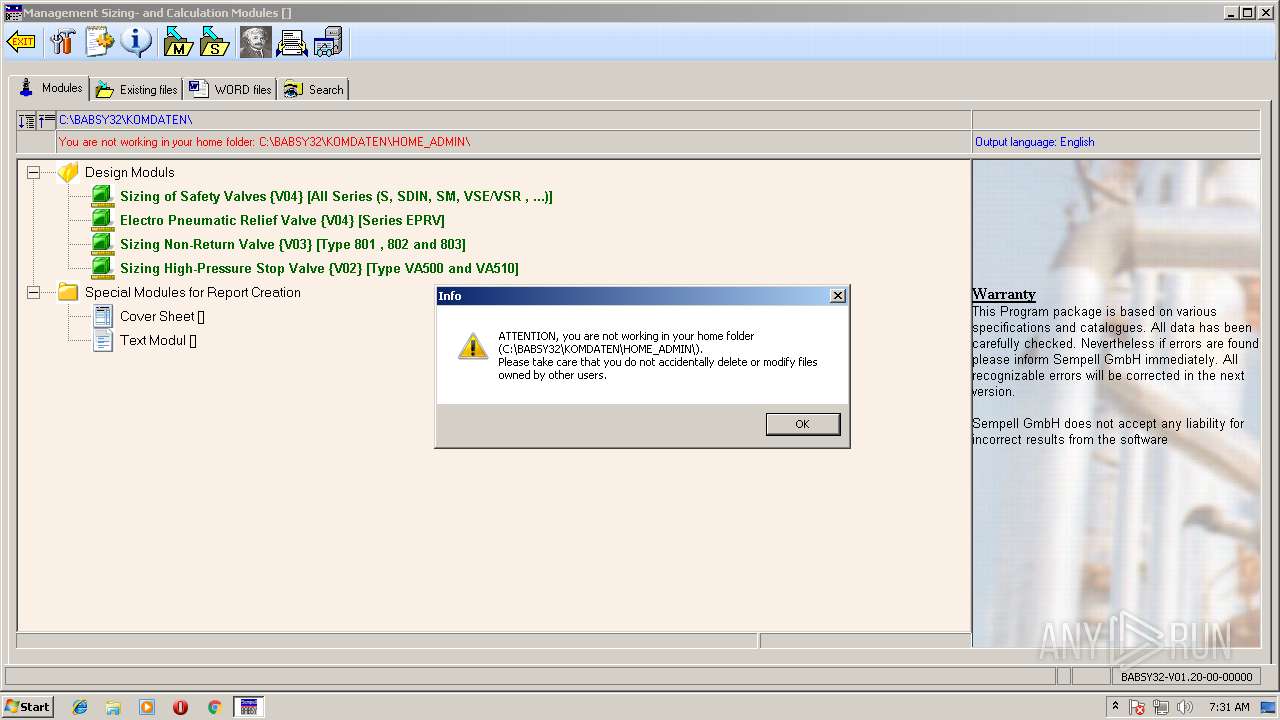Select Special Modules for Report Creation folder
This screenshot has height=720, width=1280.
click(193, 292)
